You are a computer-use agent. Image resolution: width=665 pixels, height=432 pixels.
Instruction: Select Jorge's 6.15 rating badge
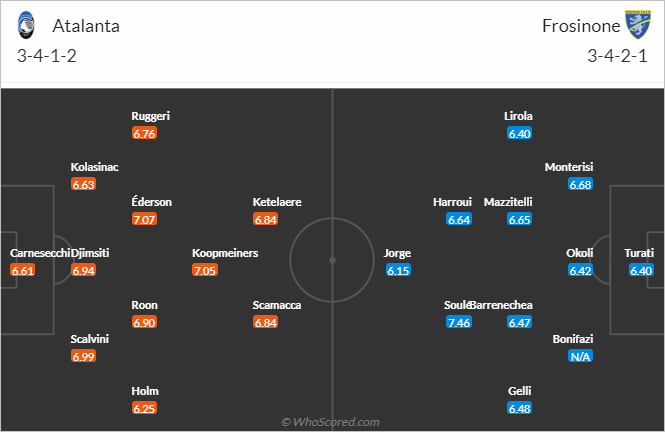(398, 271)
